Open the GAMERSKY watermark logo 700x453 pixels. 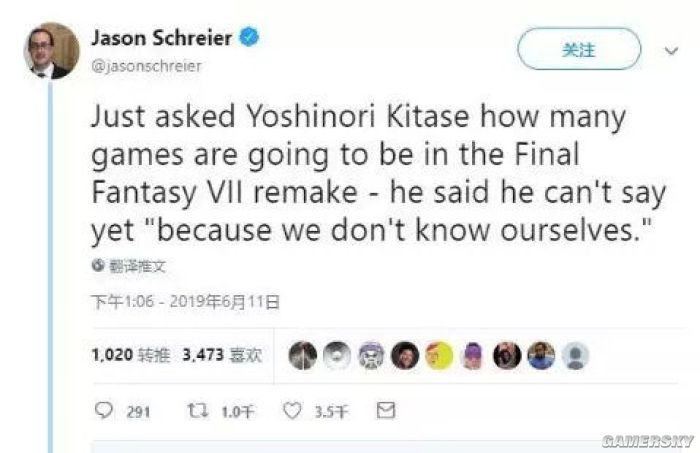647,441
